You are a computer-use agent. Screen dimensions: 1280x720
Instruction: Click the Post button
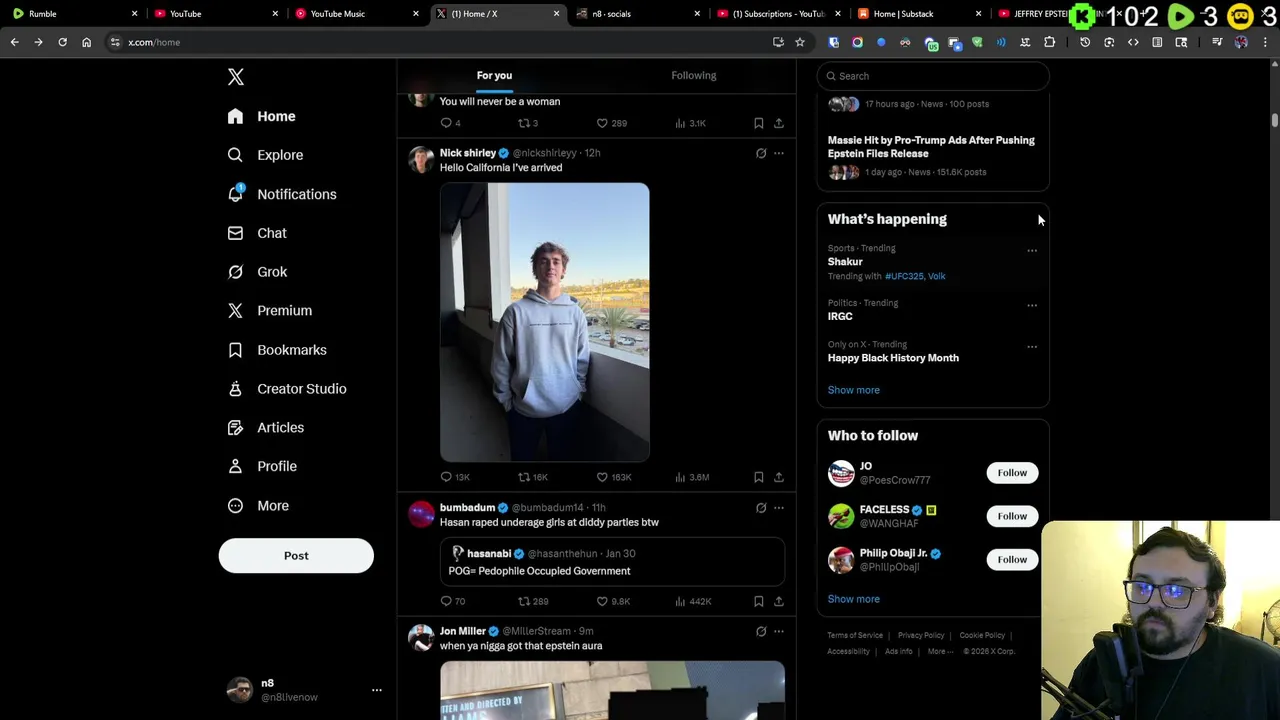(x=296, y=556)
